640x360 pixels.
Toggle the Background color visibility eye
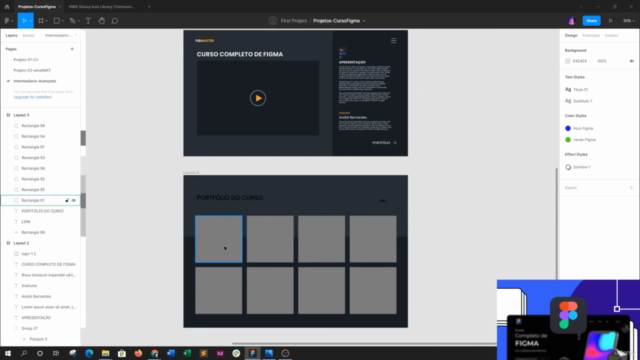[x=631, y=61]
